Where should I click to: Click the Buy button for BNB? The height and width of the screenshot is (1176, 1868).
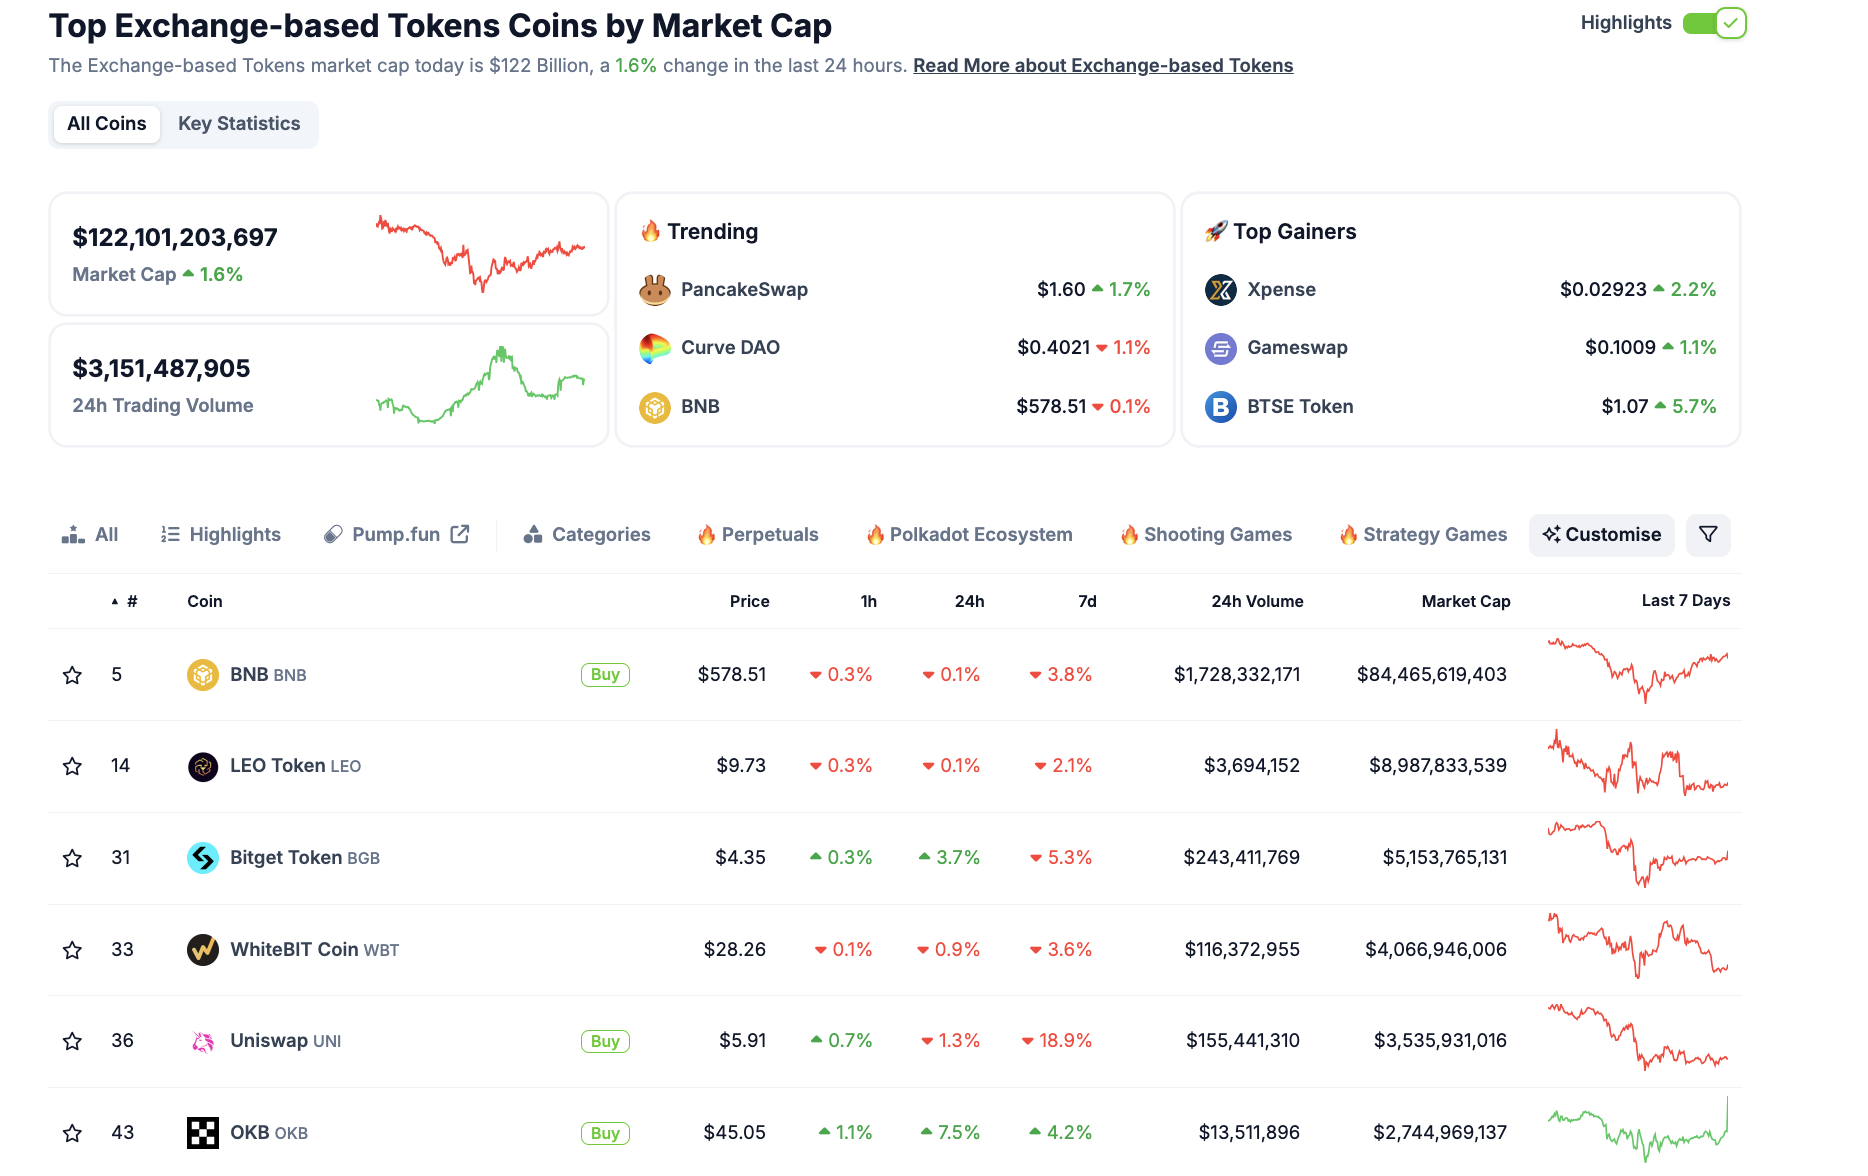click(x=604, y=675)
